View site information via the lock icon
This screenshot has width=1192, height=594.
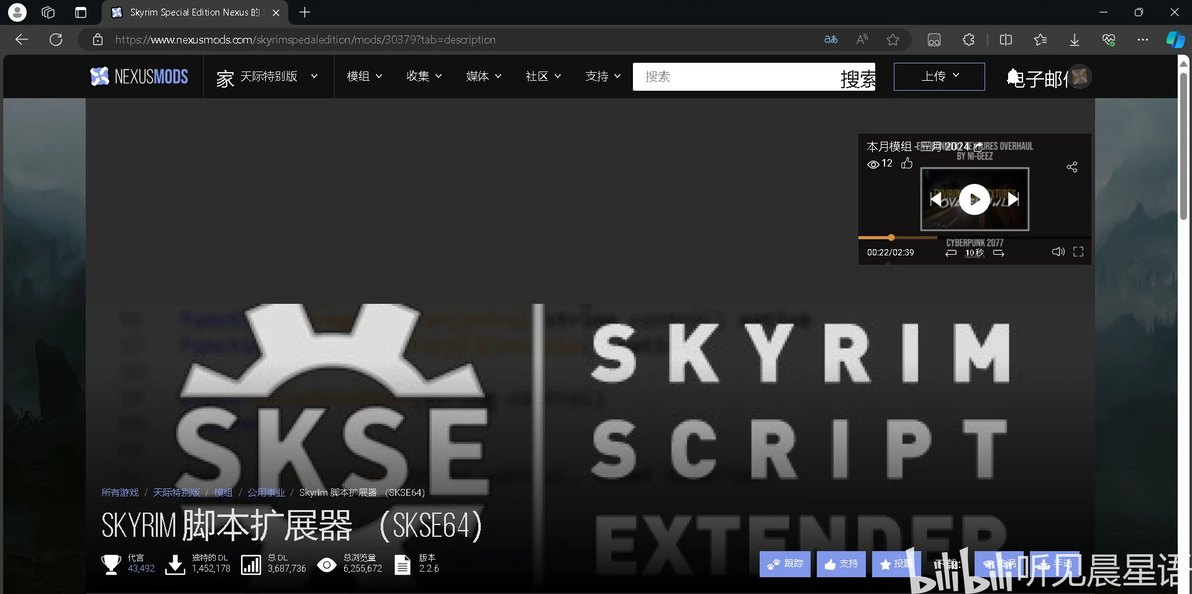point(97,40)
